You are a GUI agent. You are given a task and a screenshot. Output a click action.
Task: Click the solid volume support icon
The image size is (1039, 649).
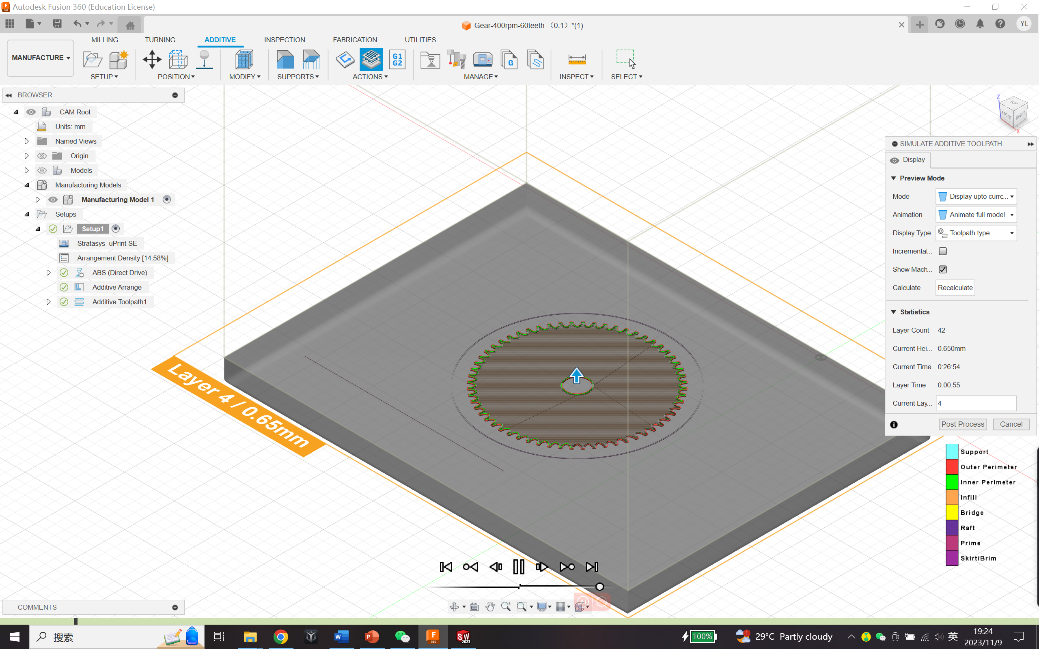click(x=285, y=60)
